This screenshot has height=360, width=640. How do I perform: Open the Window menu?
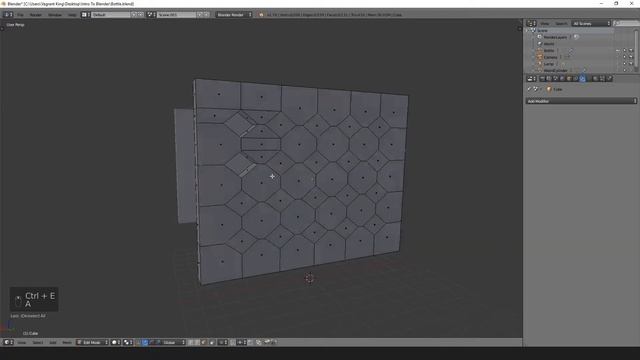55,15
